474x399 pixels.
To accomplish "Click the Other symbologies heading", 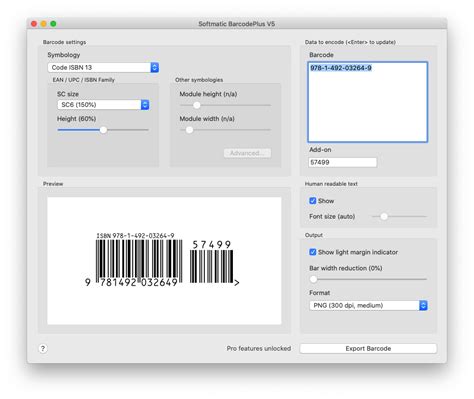I will tap(199, 80).
